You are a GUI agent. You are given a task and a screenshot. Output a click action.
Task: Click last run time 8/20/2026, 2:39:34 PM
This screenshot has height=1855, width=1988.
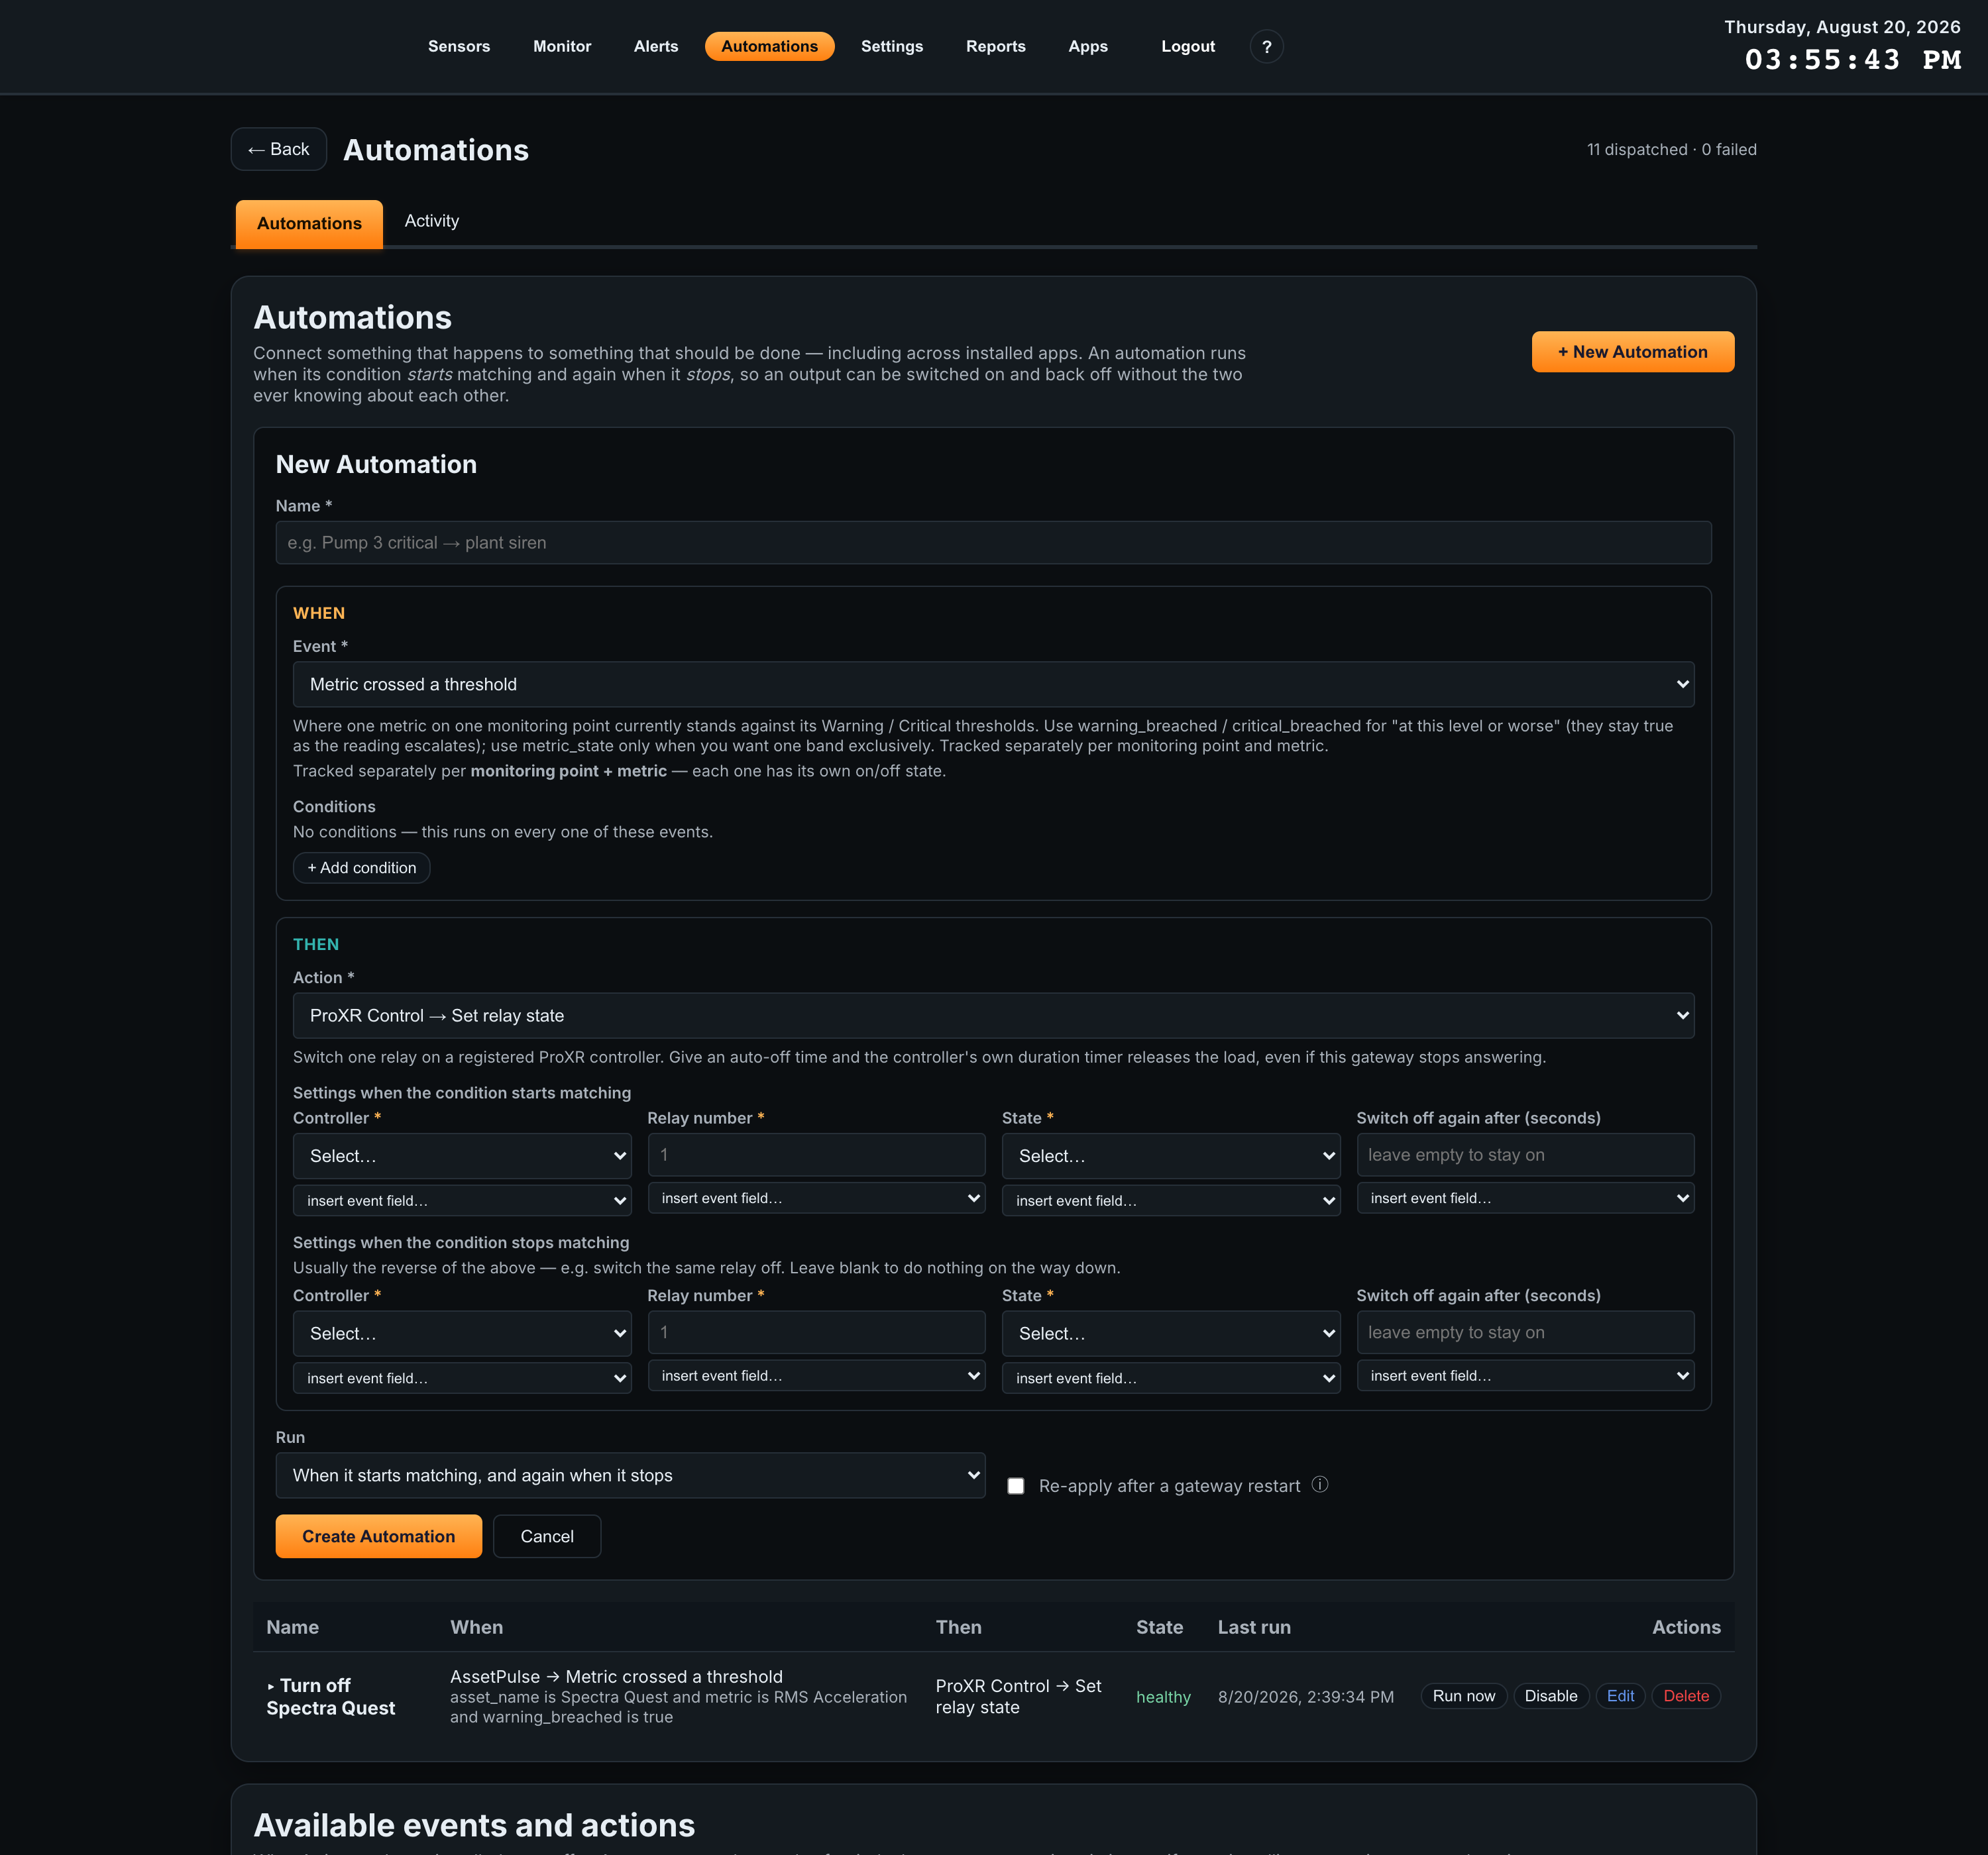click(x=1305, y=1697)
